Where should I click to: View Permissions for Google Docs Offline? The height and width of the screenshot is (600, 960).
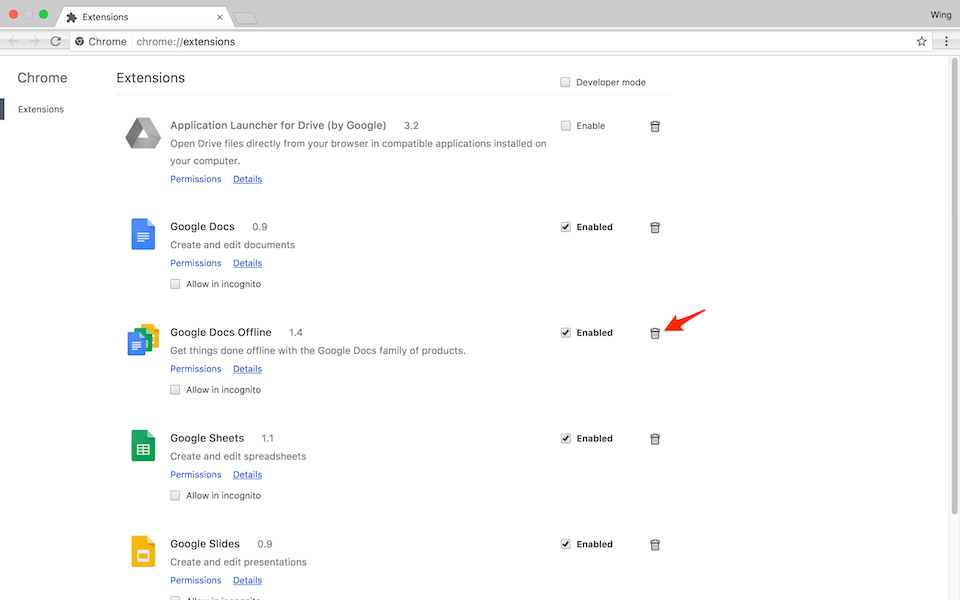195,369
